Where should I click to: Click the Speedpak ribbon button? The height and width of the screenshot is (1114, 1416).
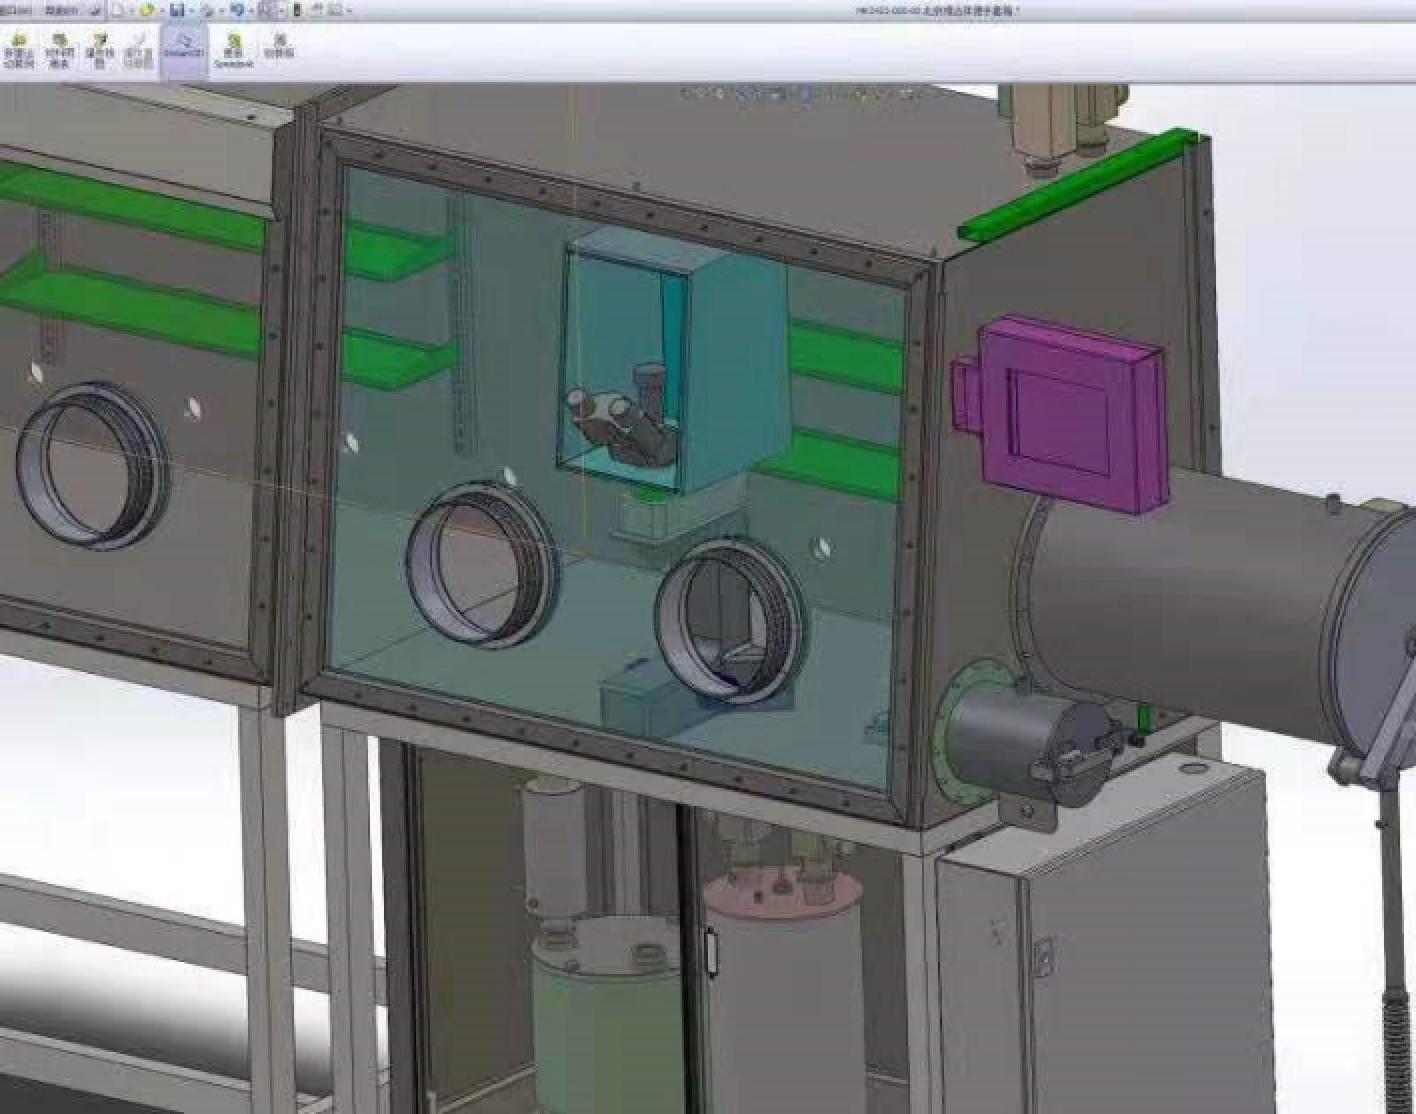234,50
